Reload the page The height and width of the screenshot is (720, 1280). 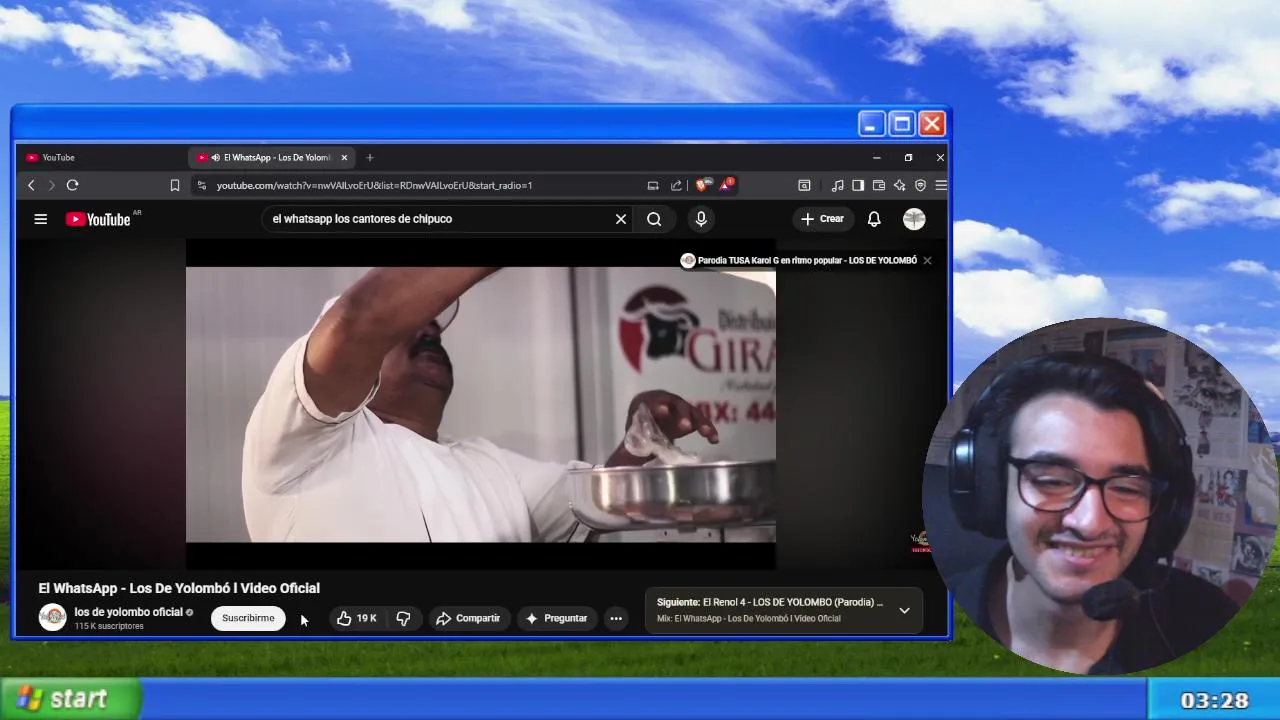tap(72, 185)
